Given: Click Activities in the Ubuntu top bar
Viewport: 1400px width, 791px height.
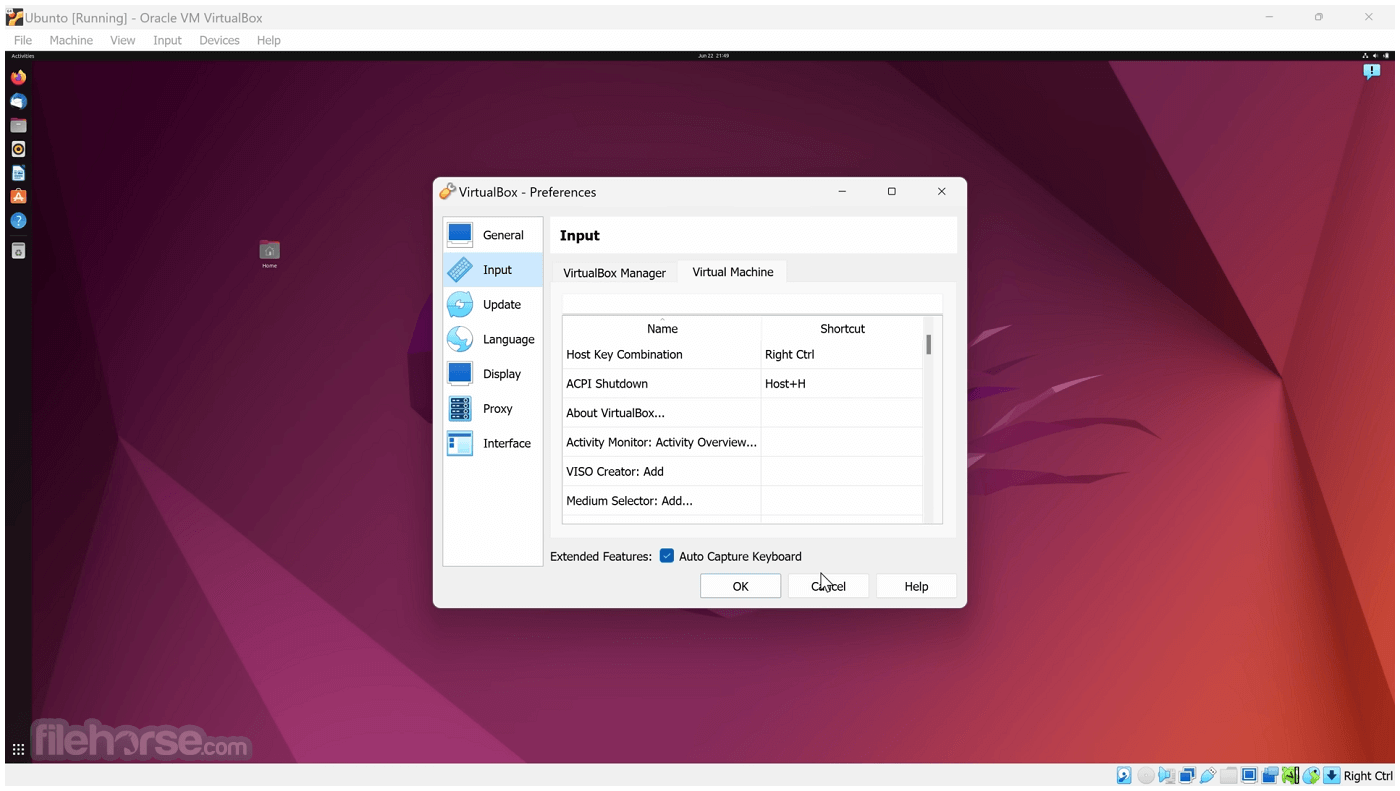Looking at the screenshot, I should click(23, 56).
